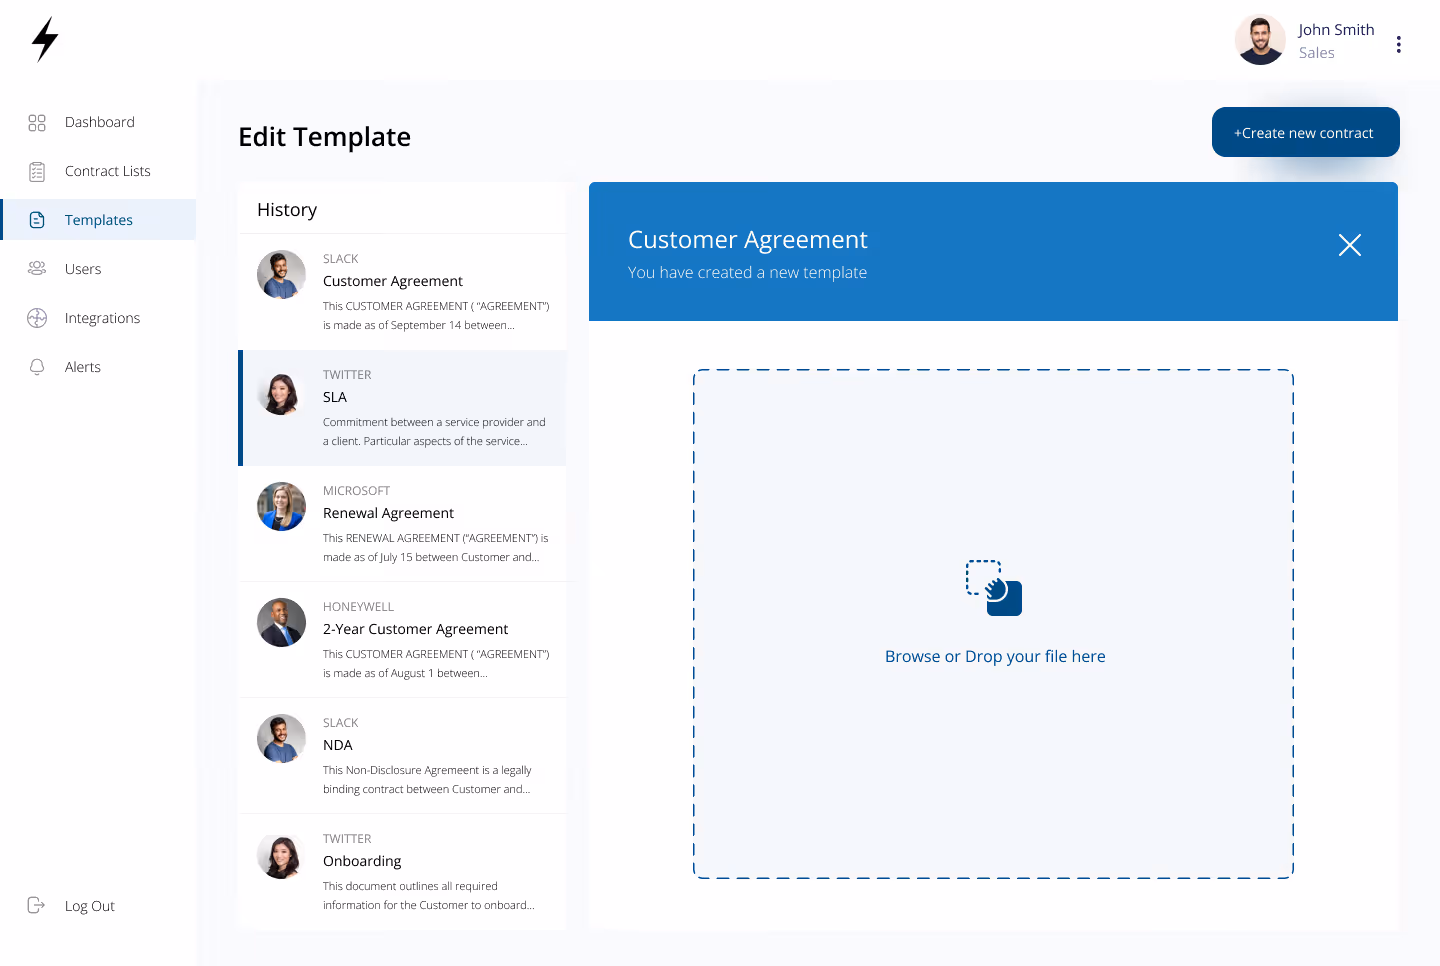Click the Dashboard grid icon
This screenshot has width=1440, height=966.
tap(37, 121)
